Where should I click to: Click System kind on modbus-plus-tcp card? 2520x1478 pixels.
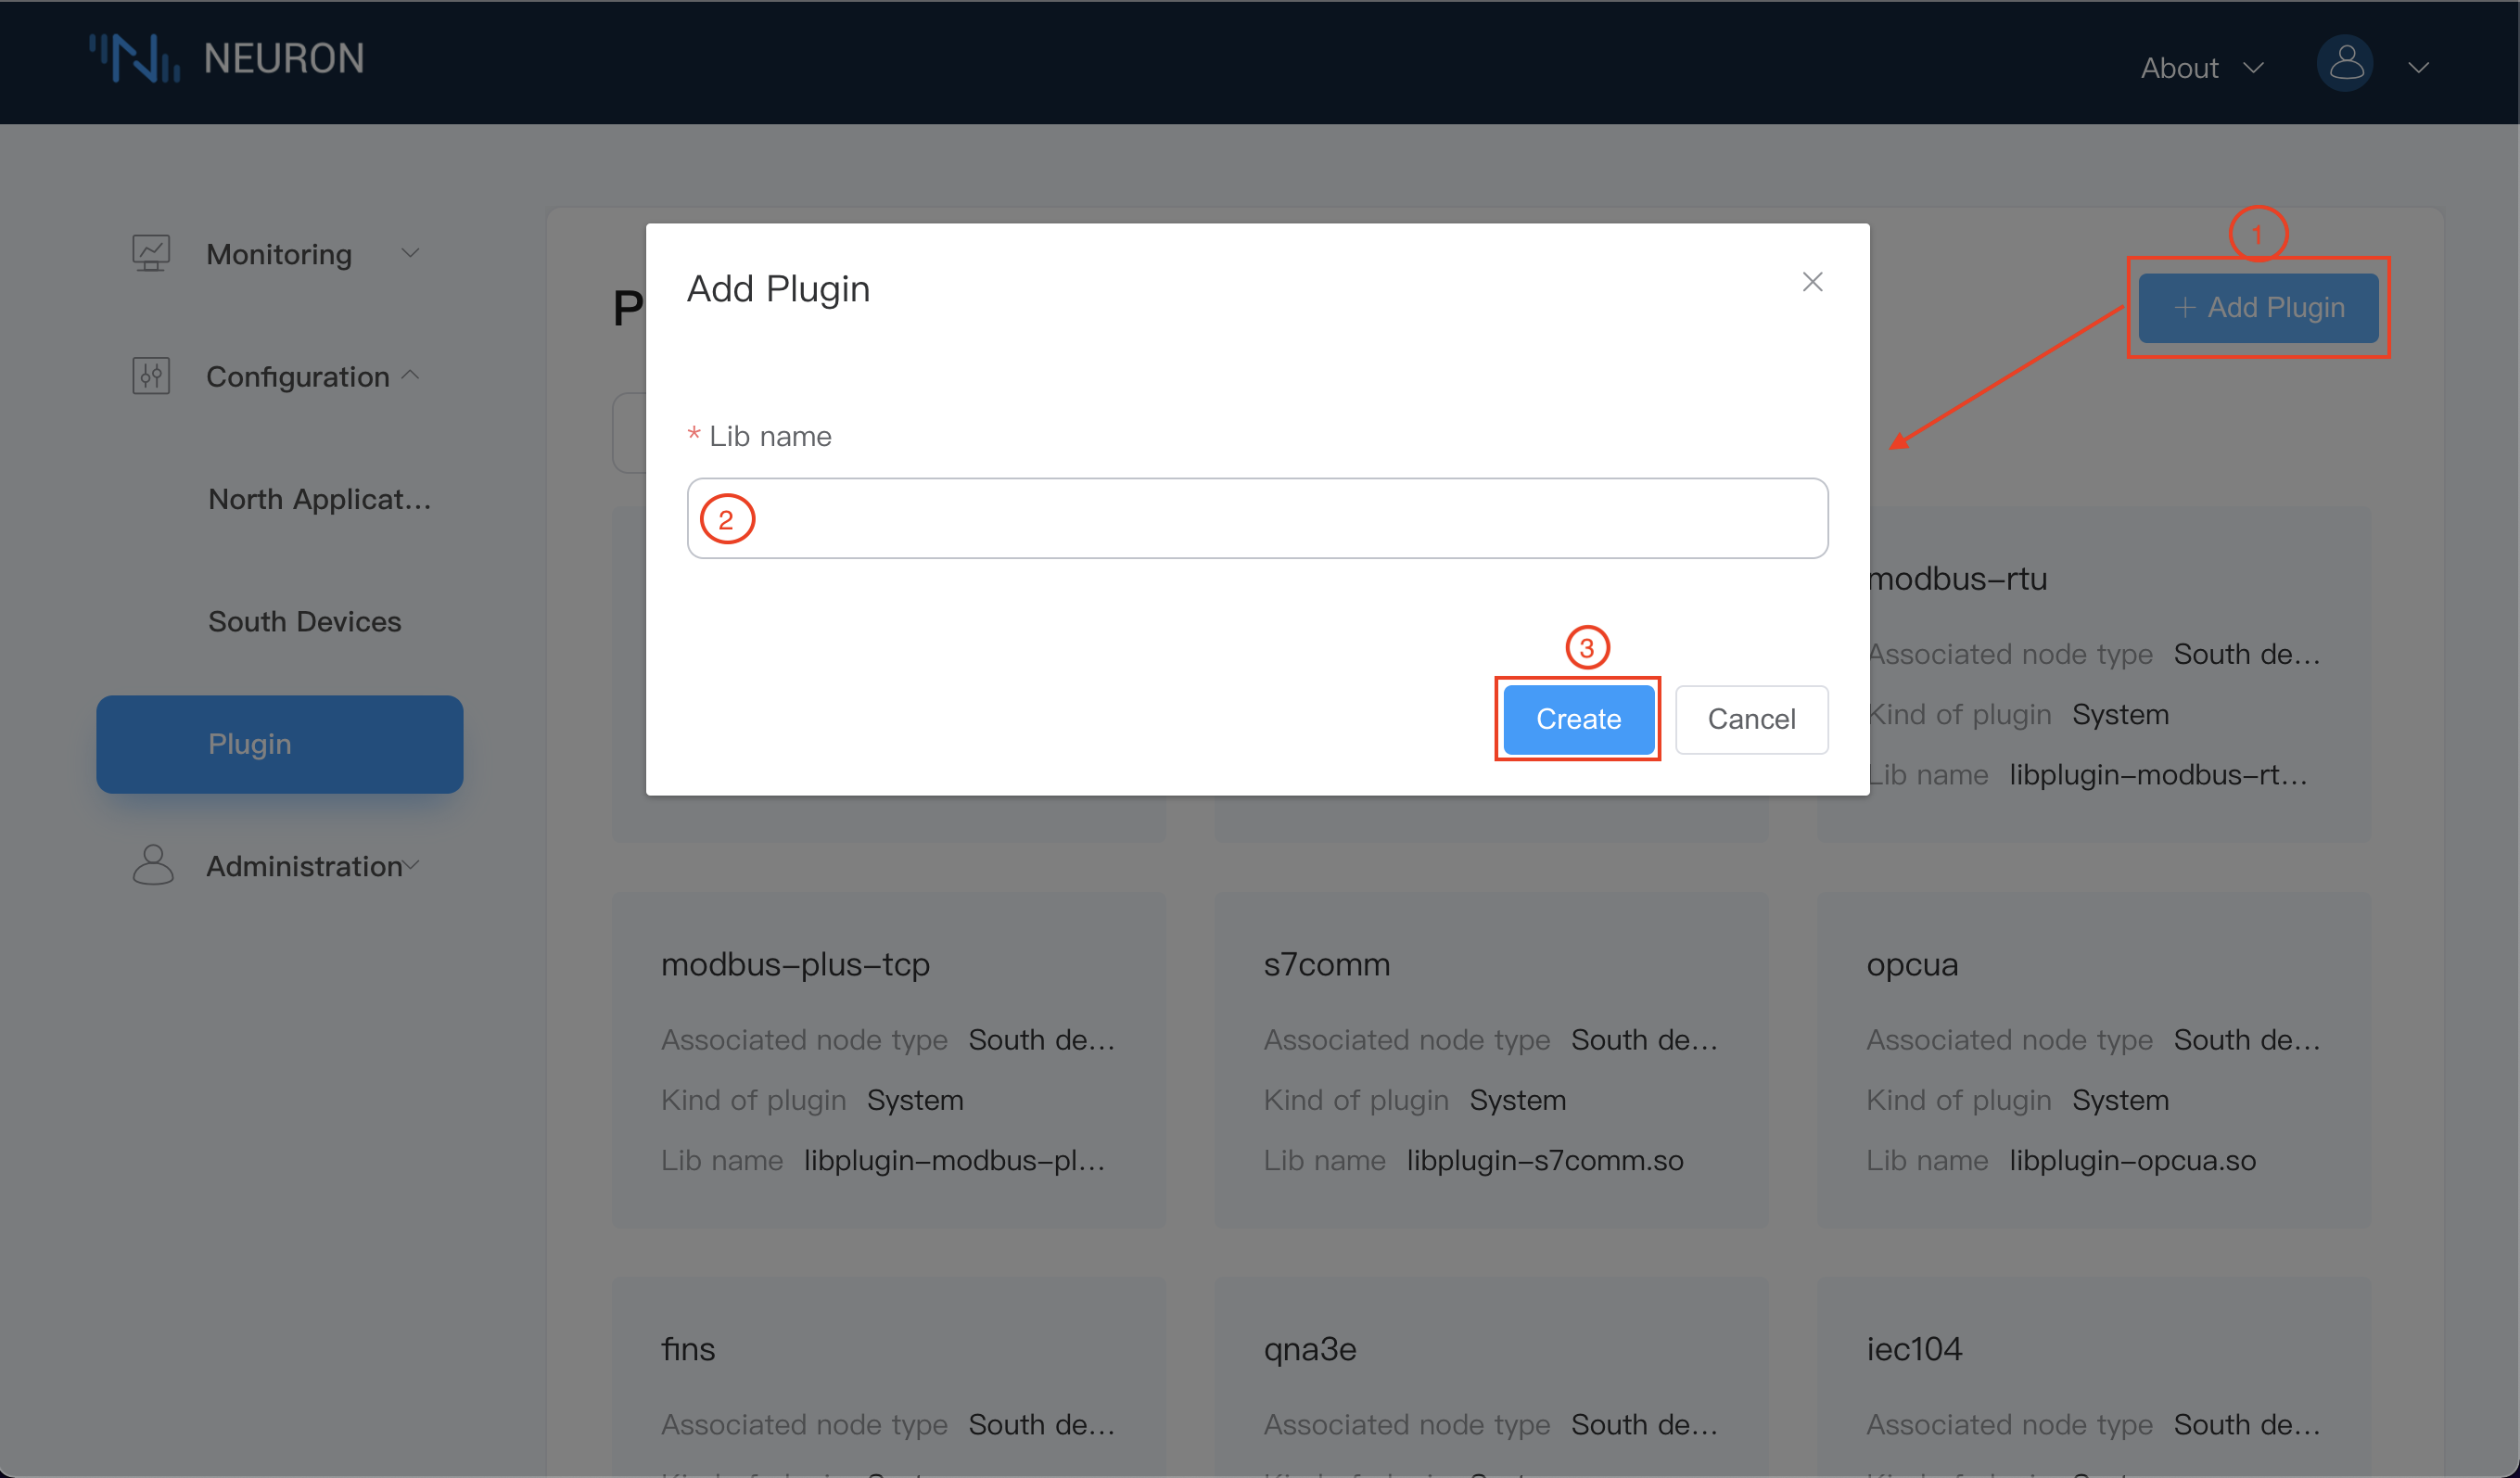click(x=915, y=1100)
